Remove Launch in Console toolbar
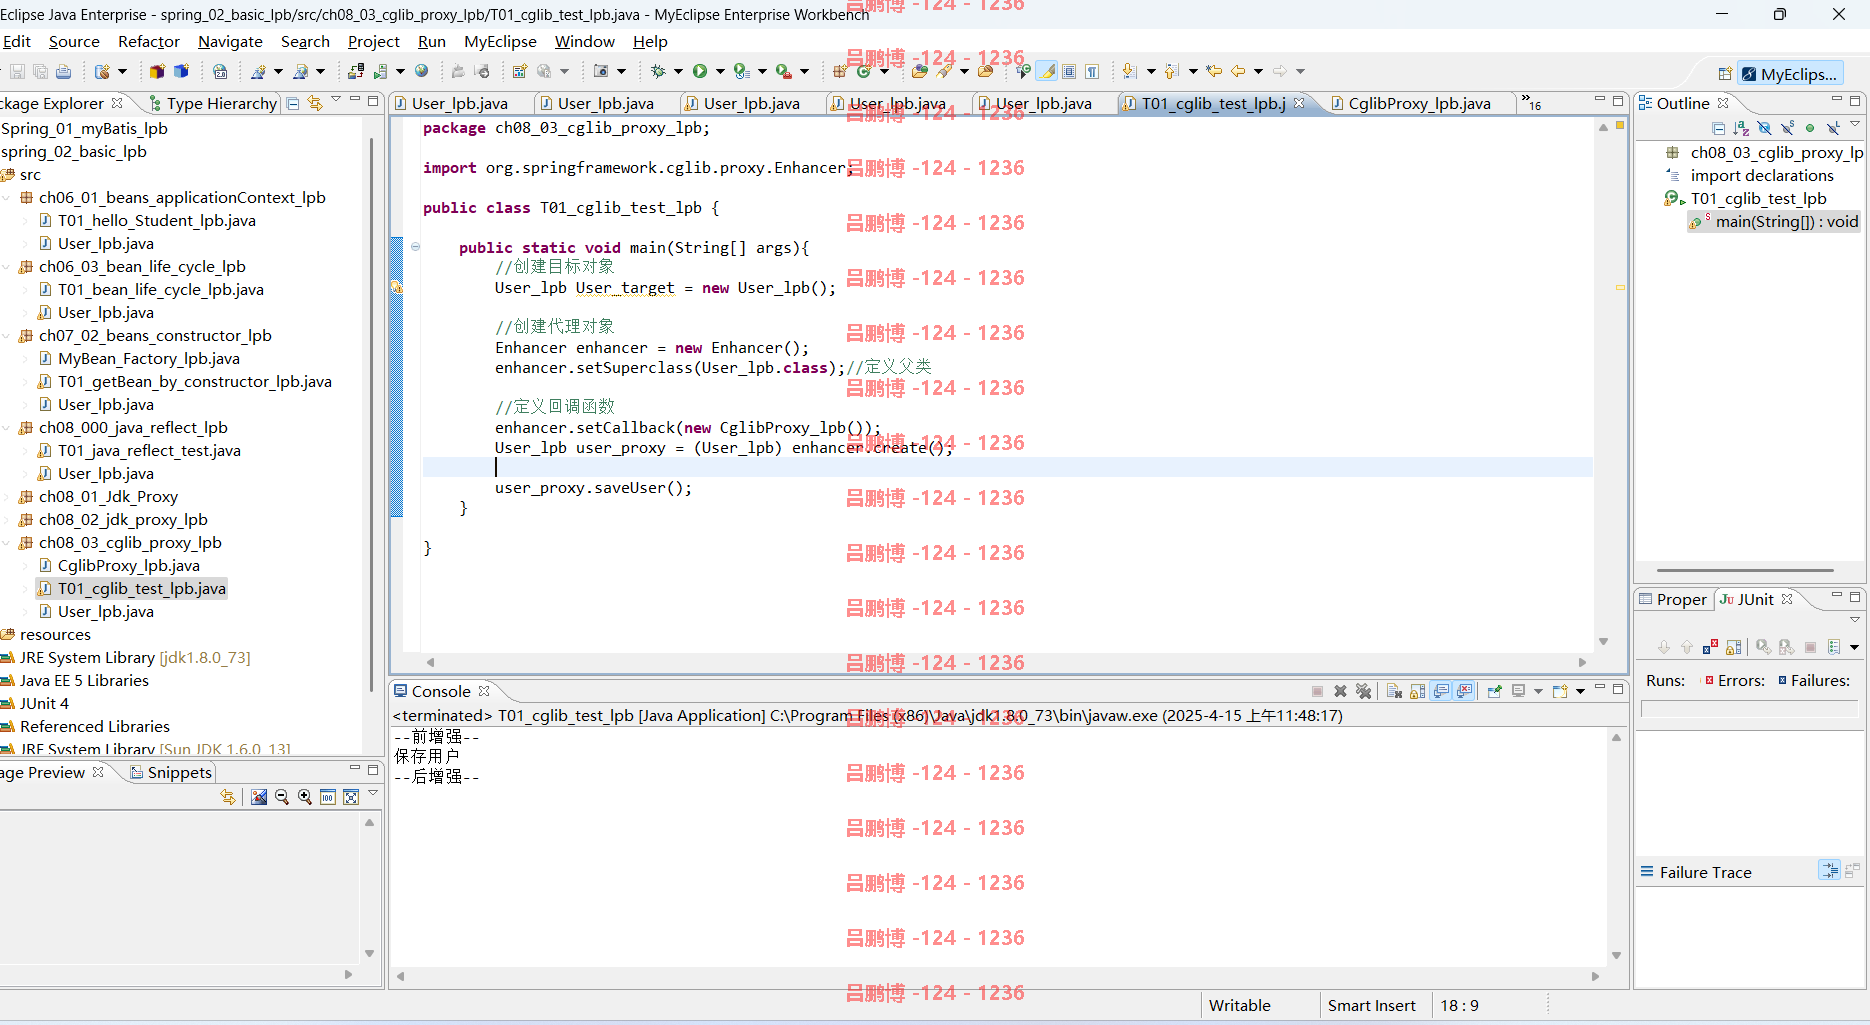The image size is (1870, 1025). click(1340, 691)
